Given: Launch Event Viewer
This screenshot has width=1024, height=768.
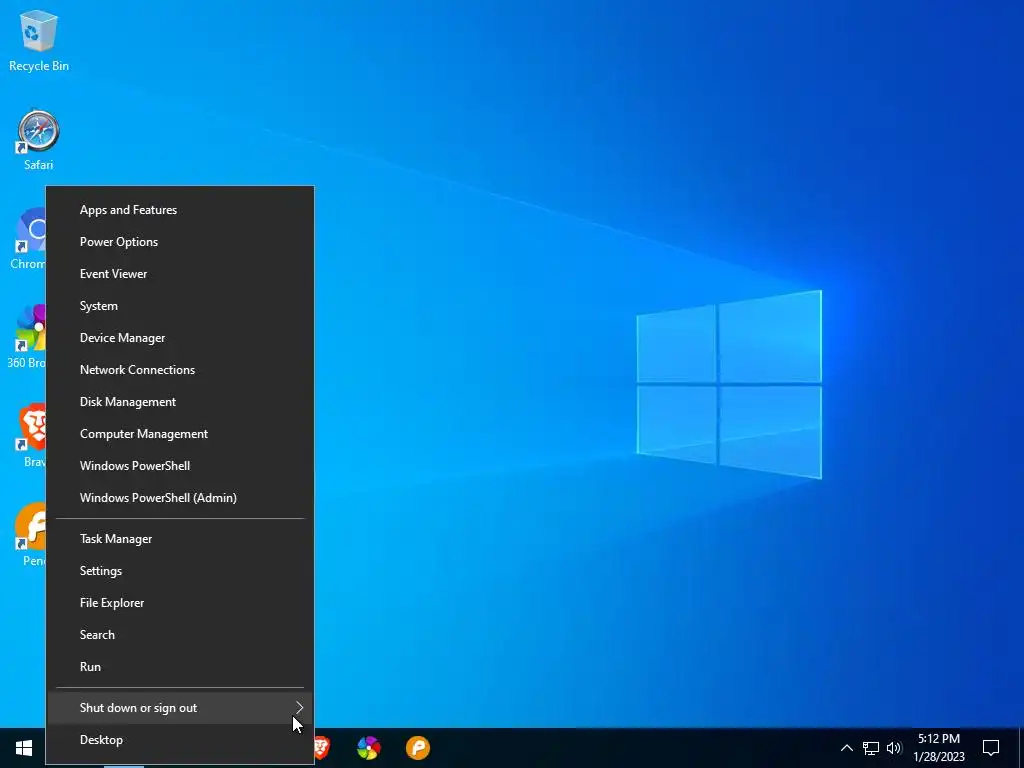Looking at the screenshot, I should pyautogui.click(x=180, y=274).
